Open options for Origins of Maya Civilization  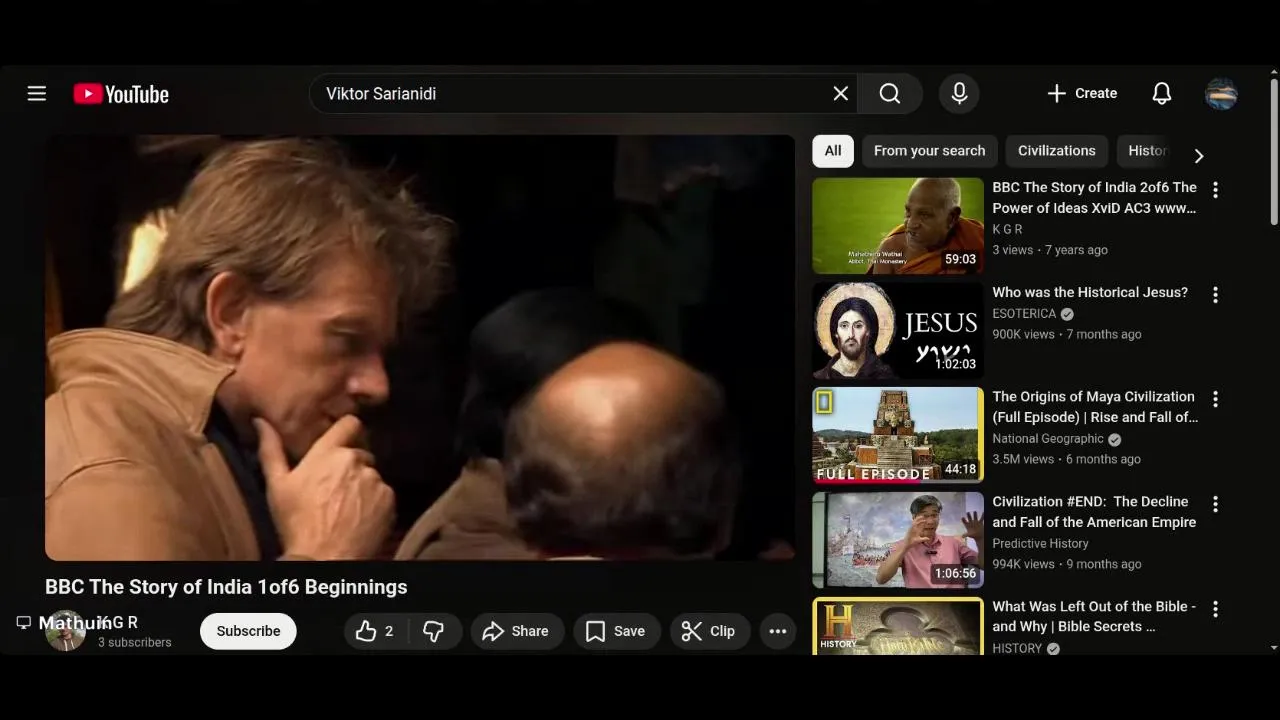[1215, 399]
